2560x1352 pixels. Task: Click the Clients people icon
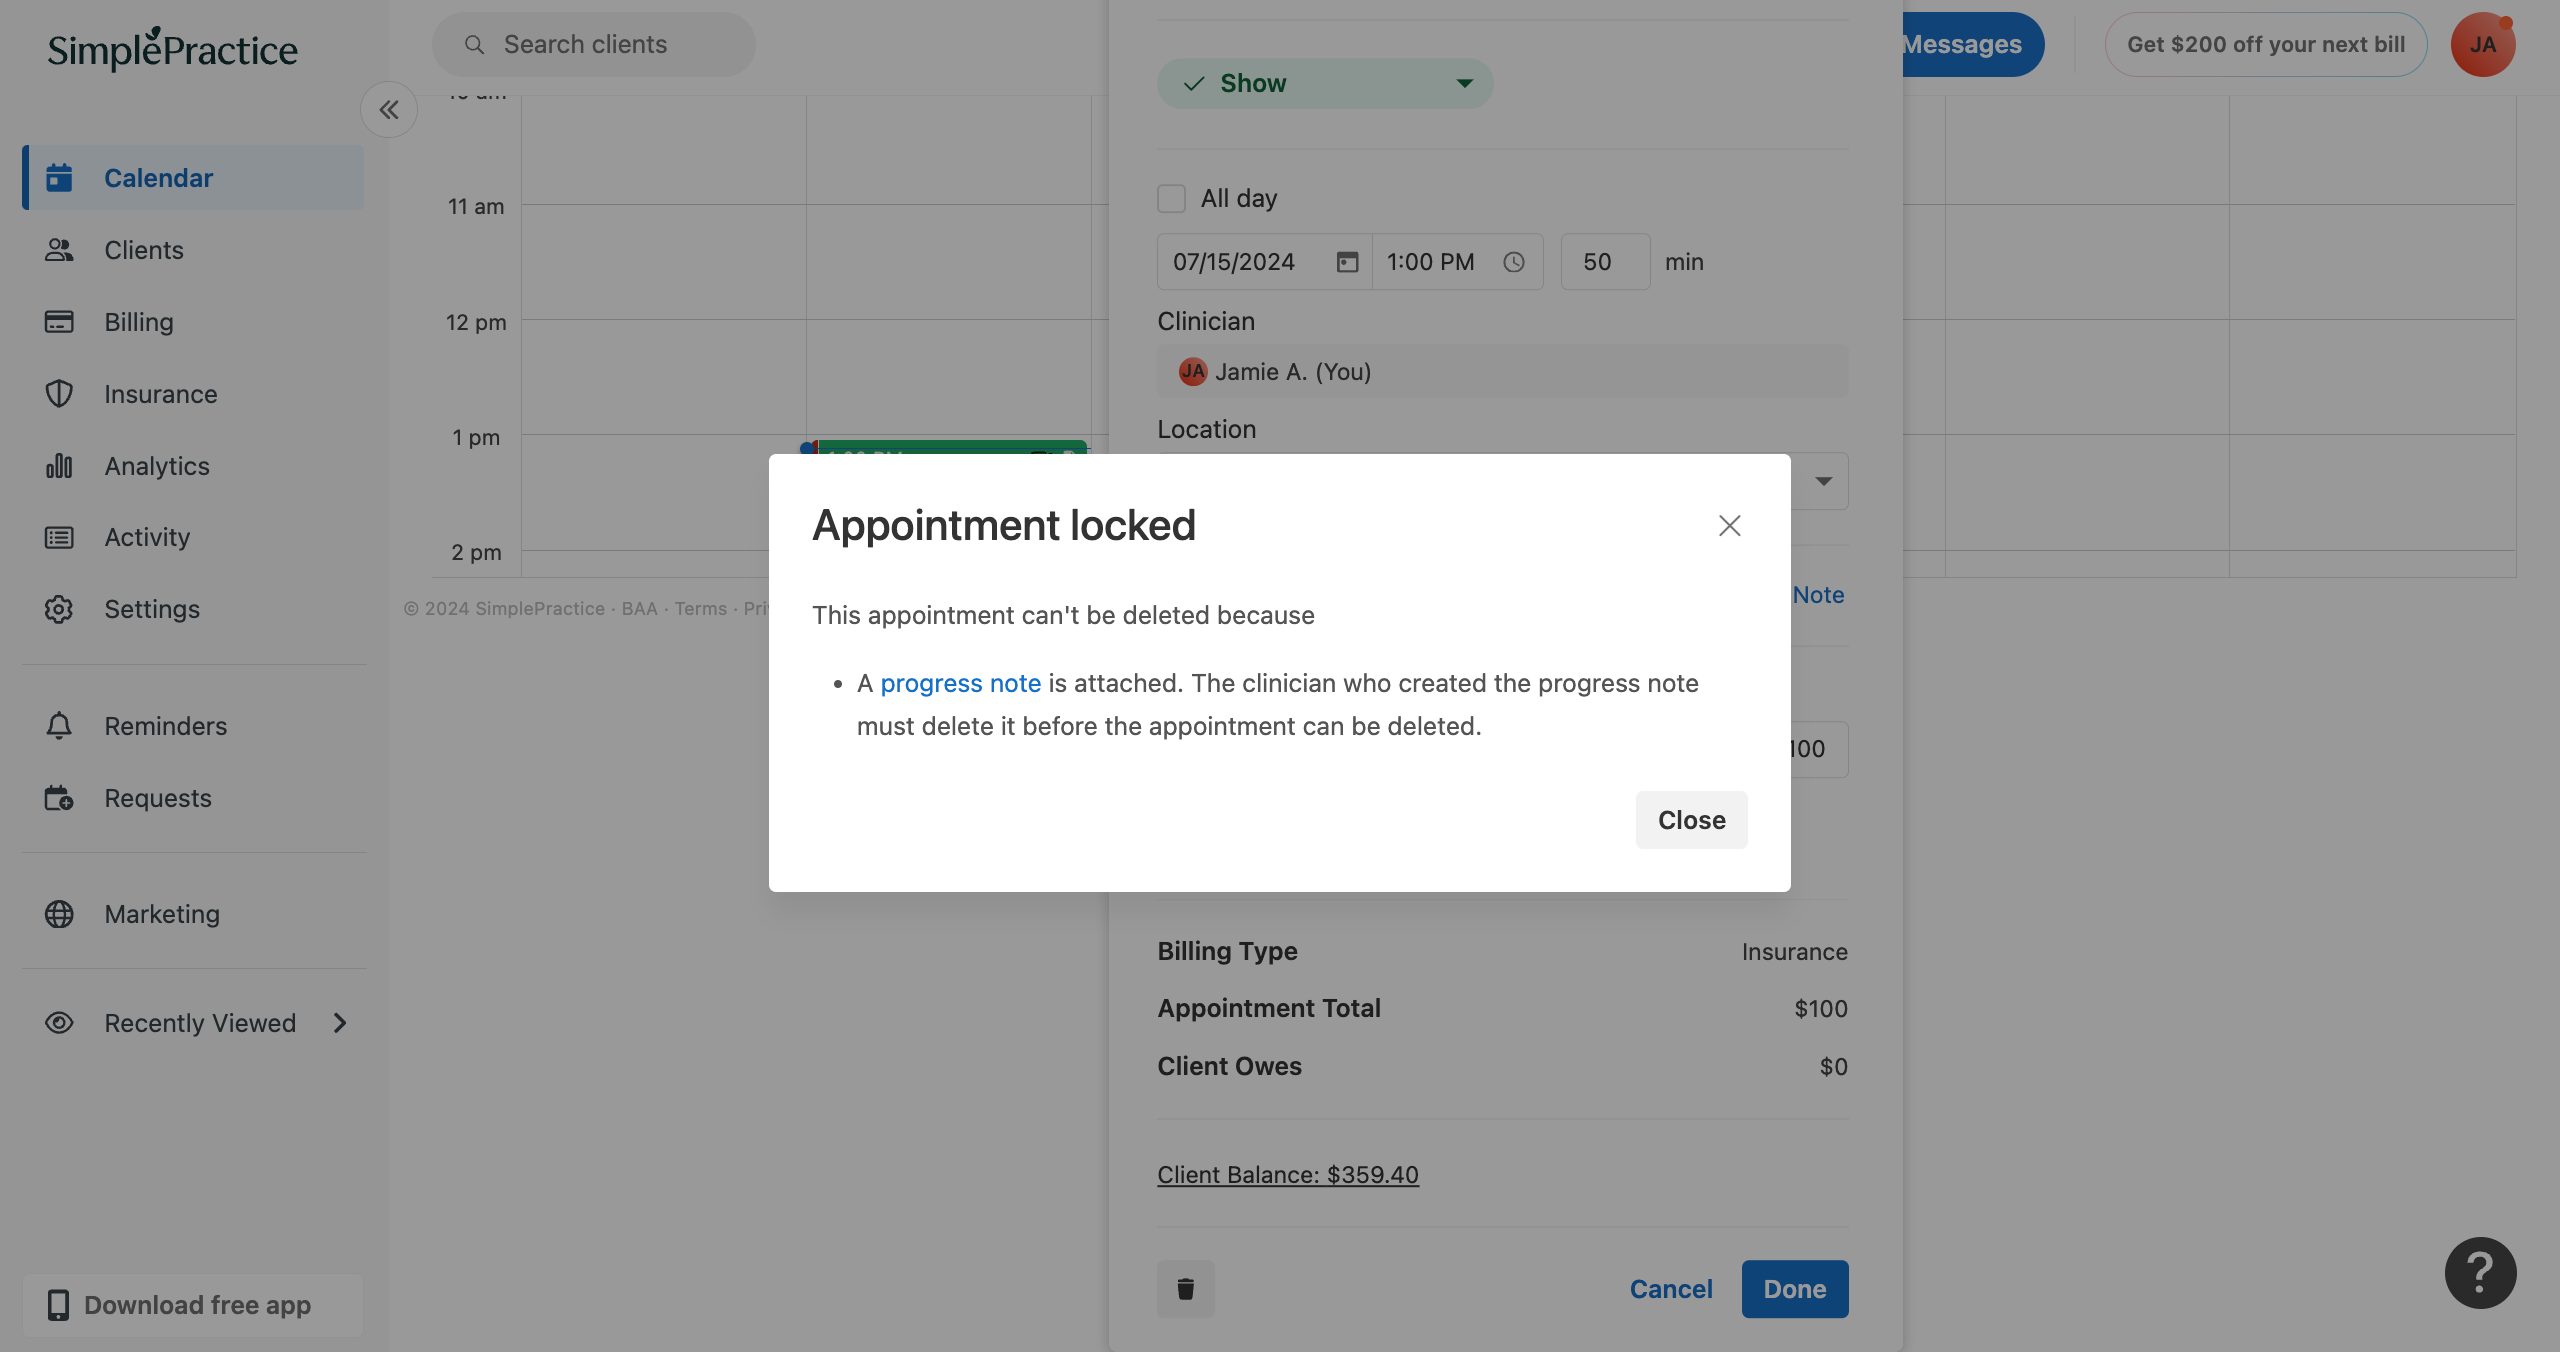pyautogui.click(x=59, y=250)
